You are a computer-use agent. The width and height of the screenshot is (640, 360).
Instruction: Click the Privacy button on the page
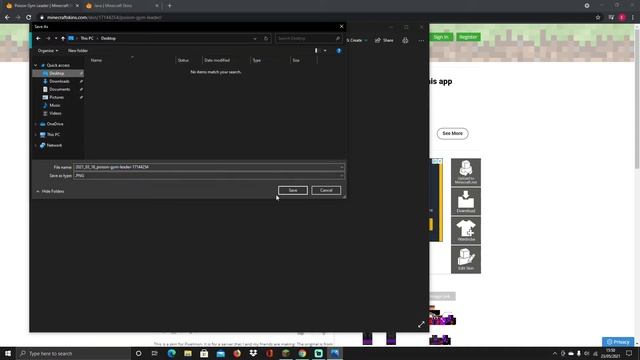coord(618,342)
